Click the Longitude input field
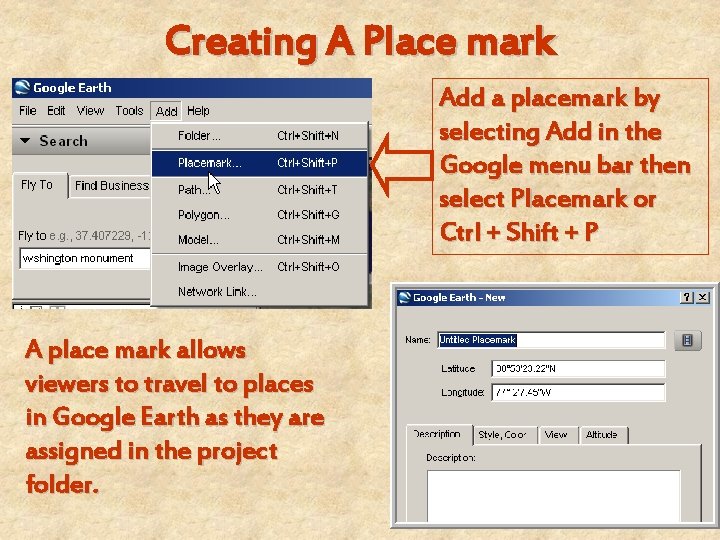 click(578, 393)
